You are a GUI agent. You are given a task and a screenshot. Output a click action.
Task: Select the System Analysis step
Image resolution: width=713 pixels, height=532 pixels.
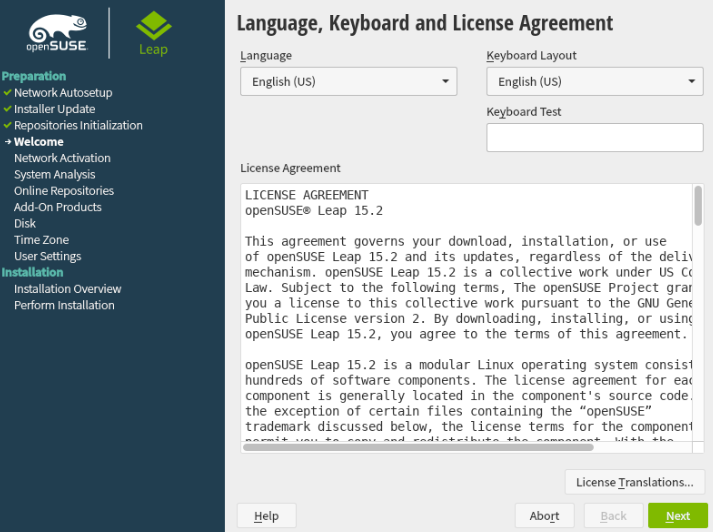pyautogui.click(x=55, y=174)
